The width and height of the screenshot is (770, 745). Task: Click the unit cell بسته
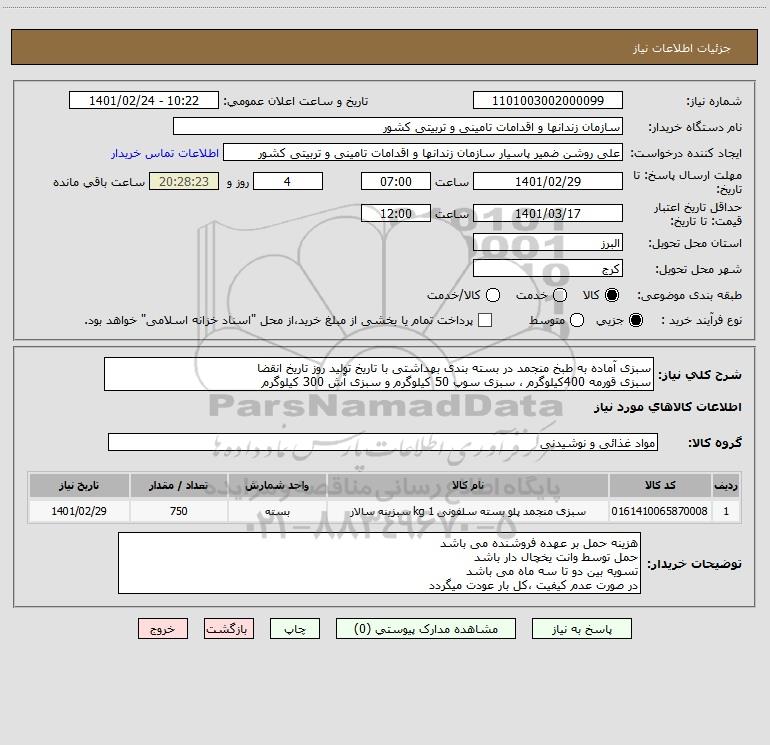(x=277, y=511)
